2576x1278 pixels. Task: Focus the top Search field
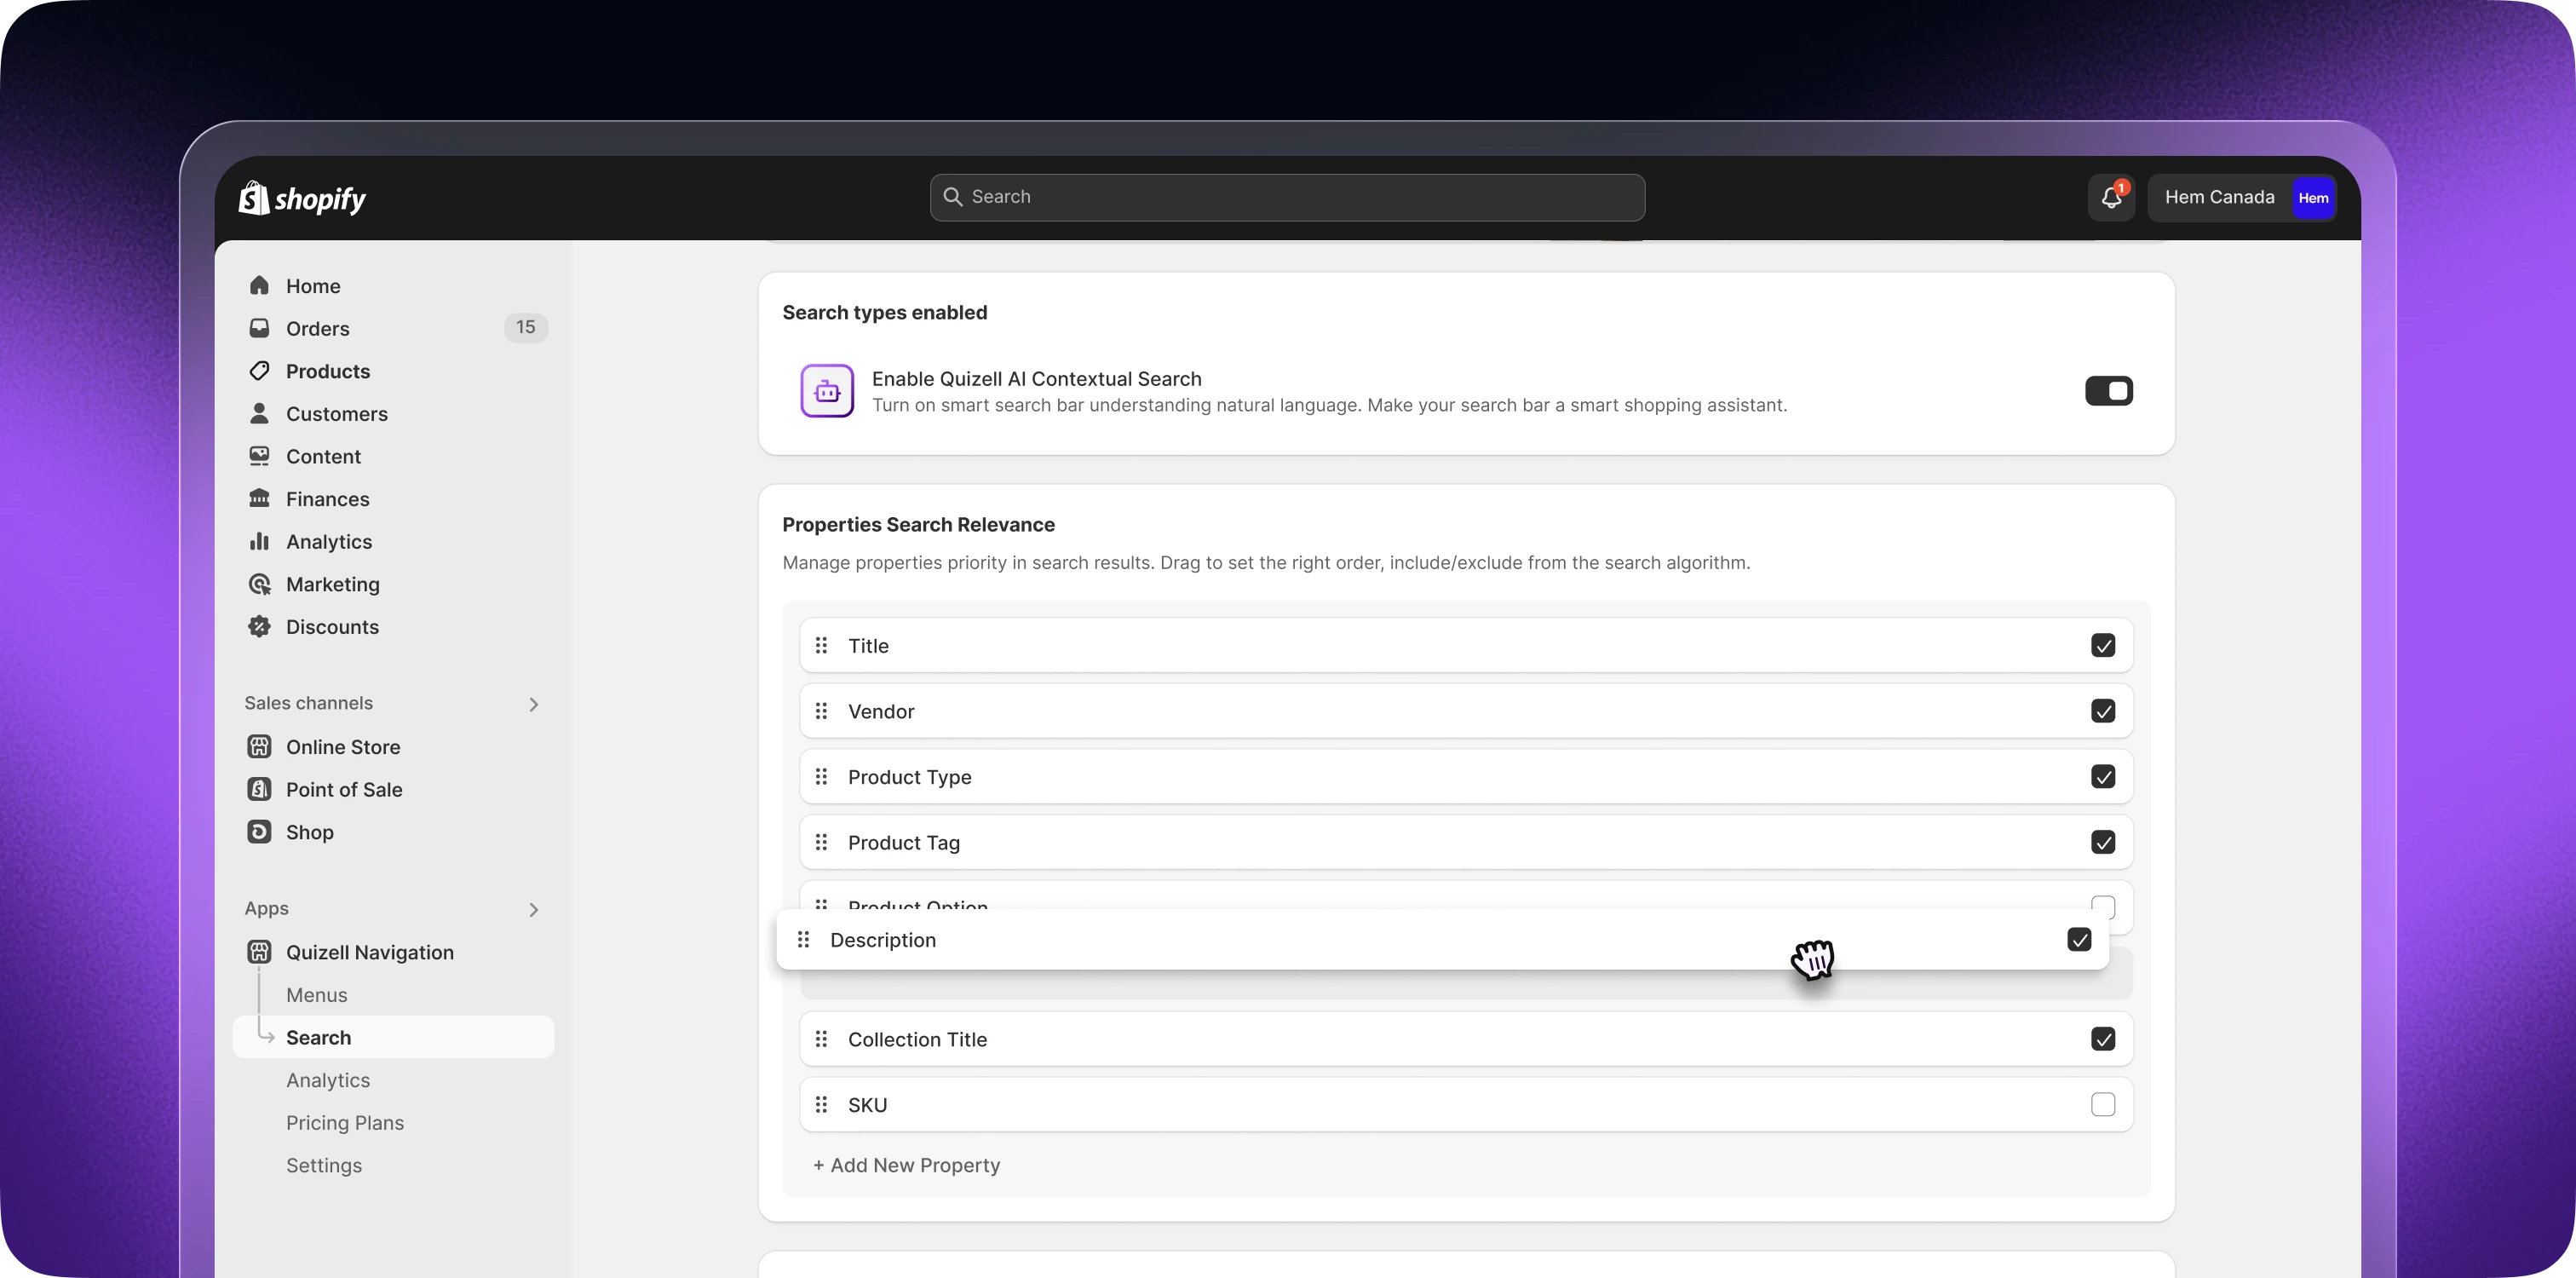coord(1287,197)
